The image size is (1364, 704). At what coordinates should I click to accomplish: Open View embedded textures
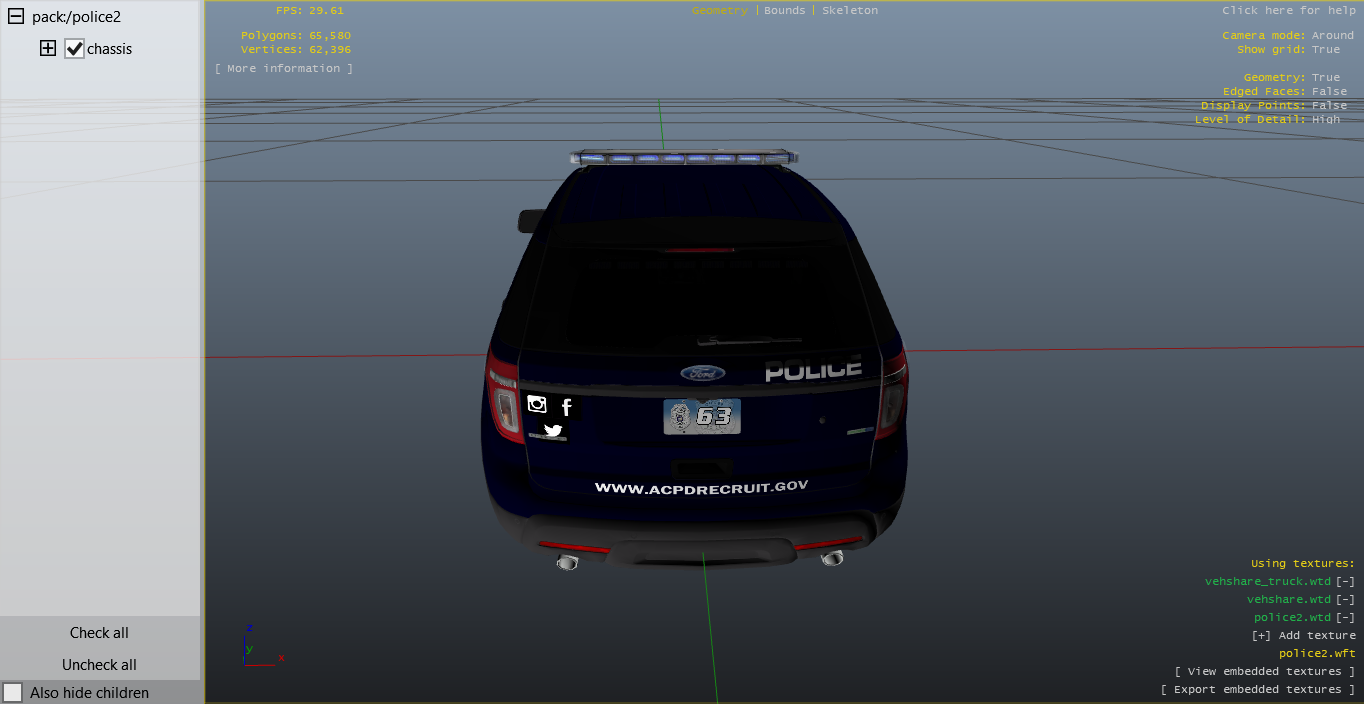coord(1265,671)
